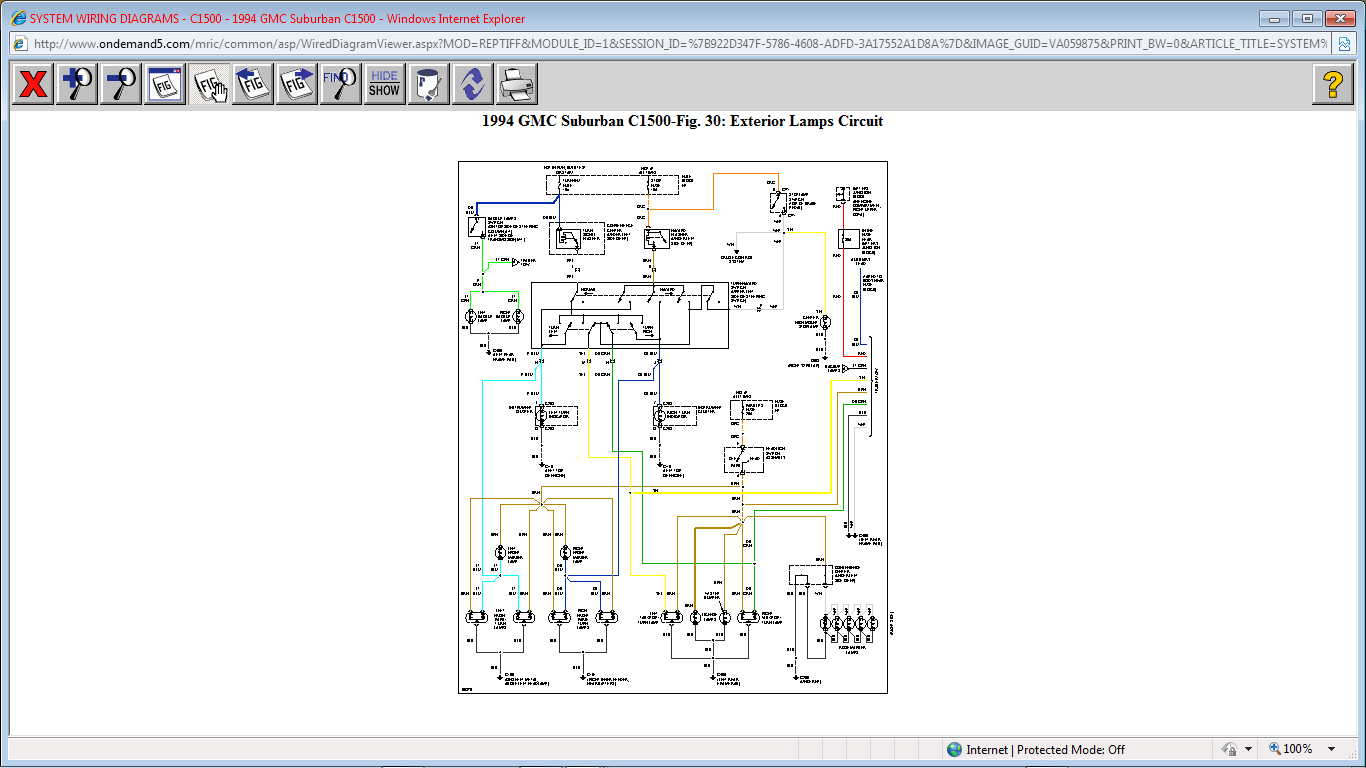Click the 100% zoom level button

[x=1290, y=749]
